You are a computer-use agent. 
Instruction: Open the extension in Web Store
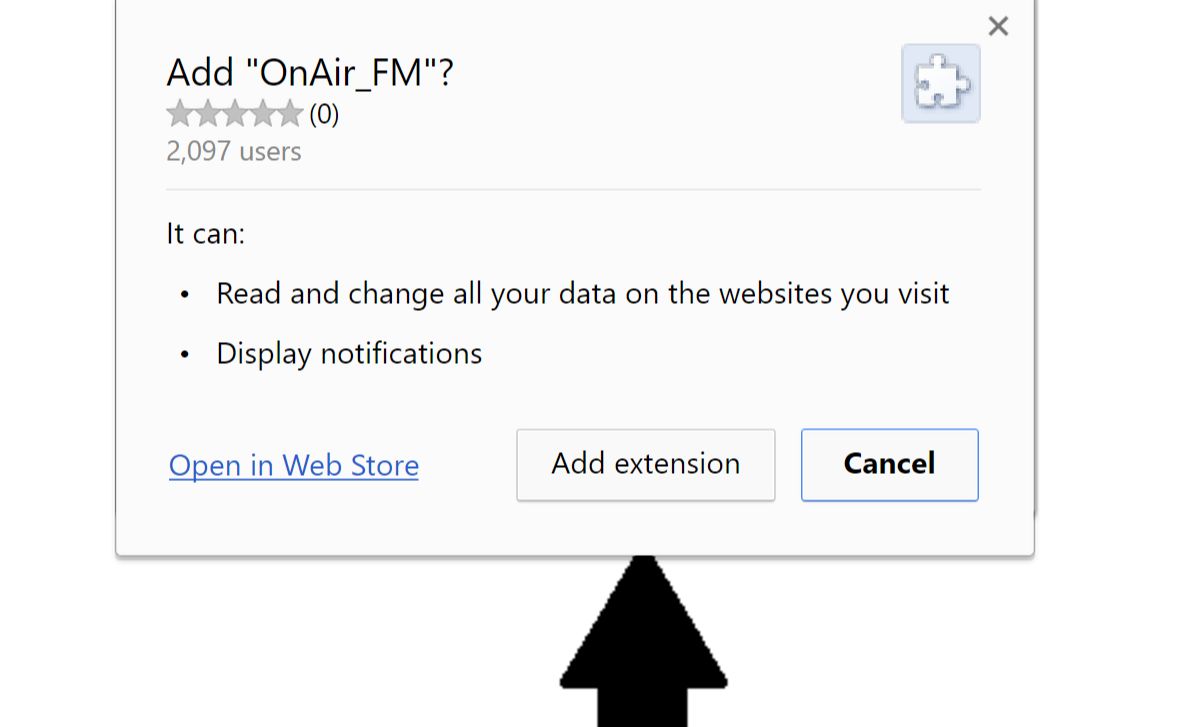tap(294, 466)
